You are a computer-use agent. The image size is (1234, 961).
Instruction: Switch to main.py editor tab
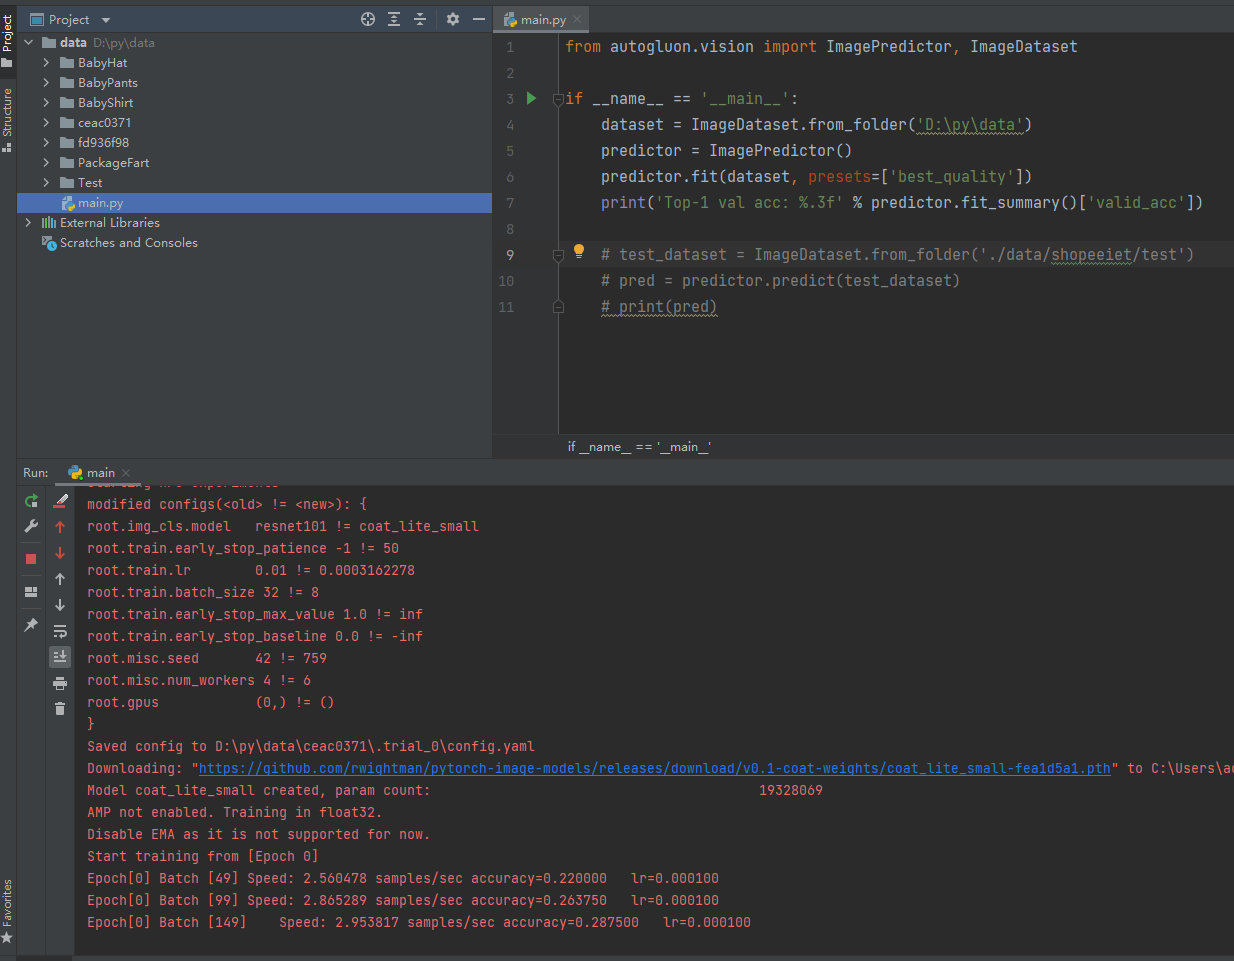coord(542,19)
